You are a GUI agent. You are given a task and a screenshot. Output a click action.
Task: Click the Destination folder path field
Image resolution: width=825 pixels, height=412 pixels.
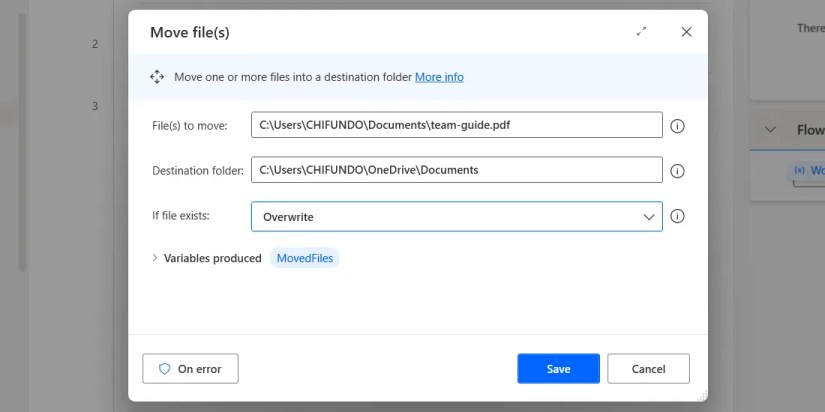456,170
